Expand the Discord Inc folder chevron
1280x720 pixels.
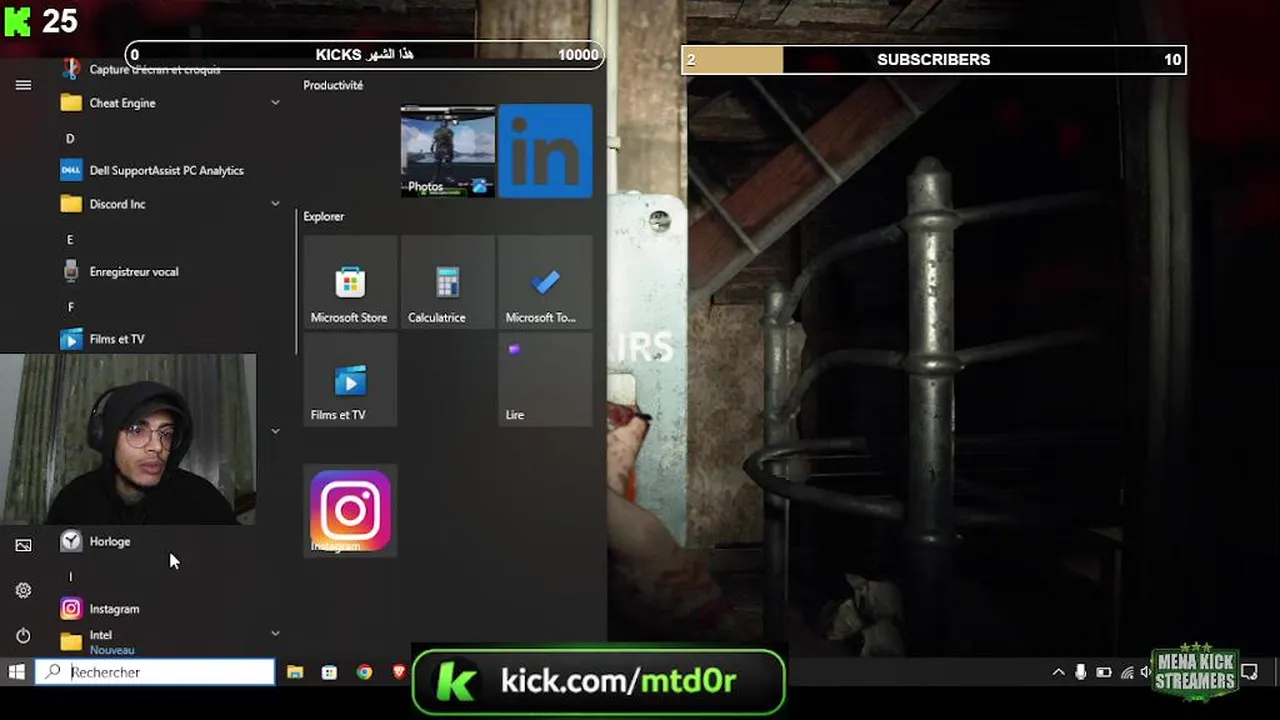click(275, 204)
